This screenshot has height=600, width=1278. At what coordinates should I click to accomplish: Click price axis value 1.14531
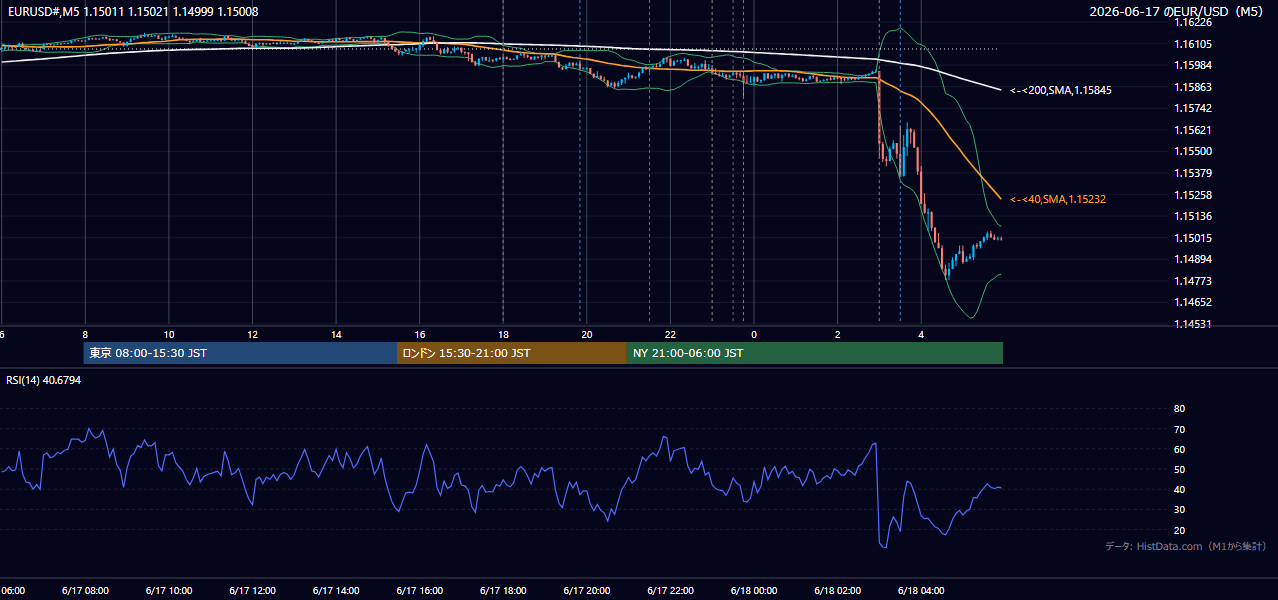click(x=1192, y=324)
